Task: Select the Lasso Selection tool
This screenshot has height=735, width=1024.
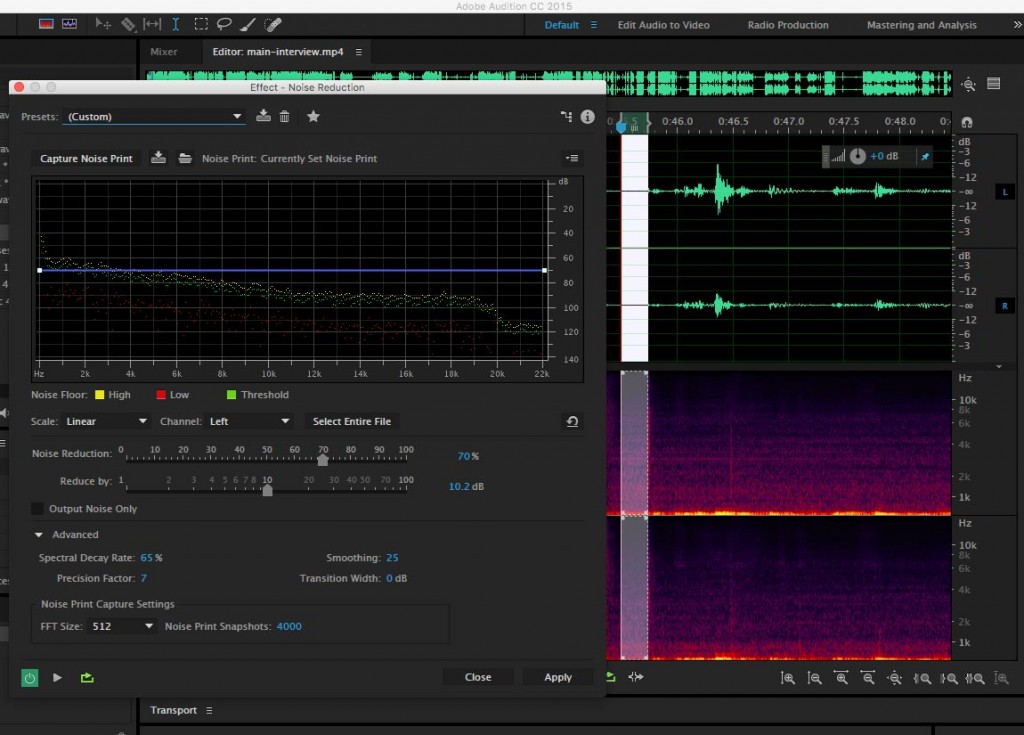Action: coord(224,24)
